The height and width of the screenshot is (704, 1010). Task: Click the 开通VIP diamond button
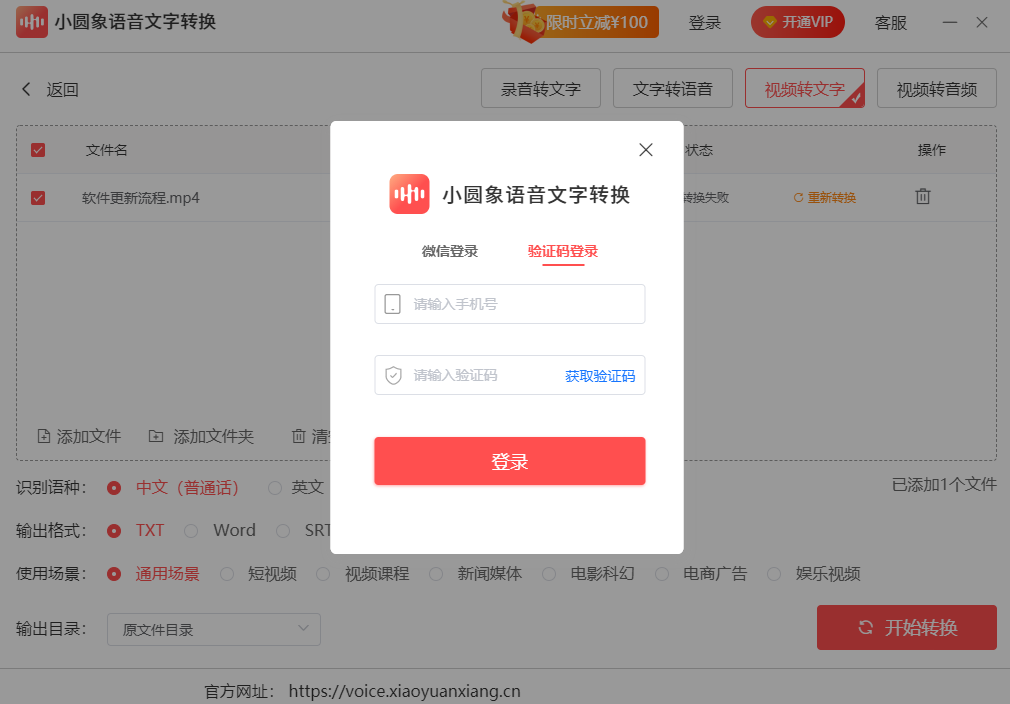[x=797, y=22]
